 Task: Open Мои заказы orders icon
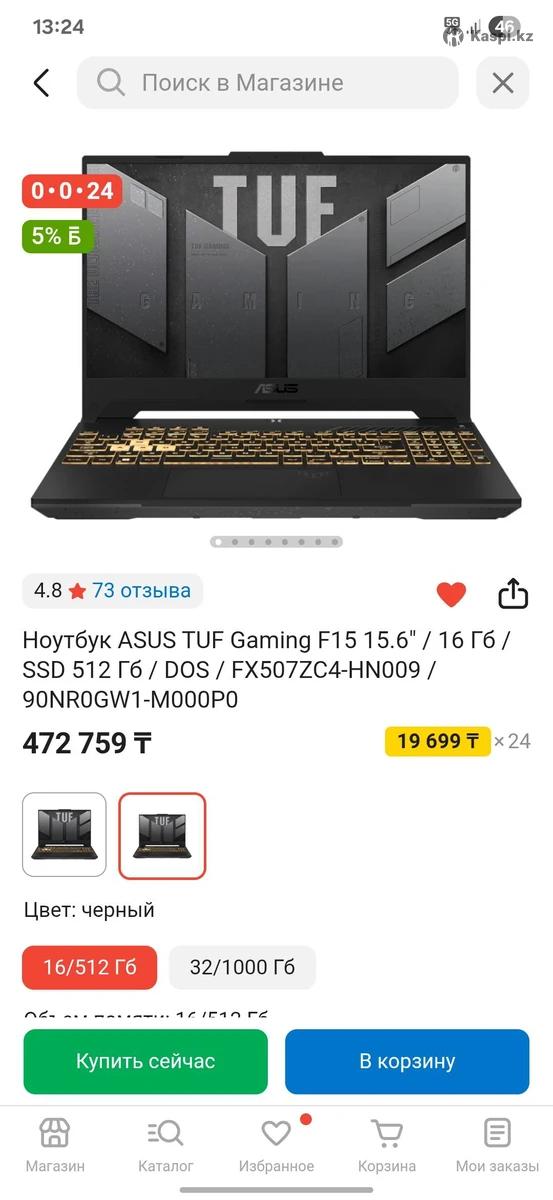click(x=497, y=1133)
